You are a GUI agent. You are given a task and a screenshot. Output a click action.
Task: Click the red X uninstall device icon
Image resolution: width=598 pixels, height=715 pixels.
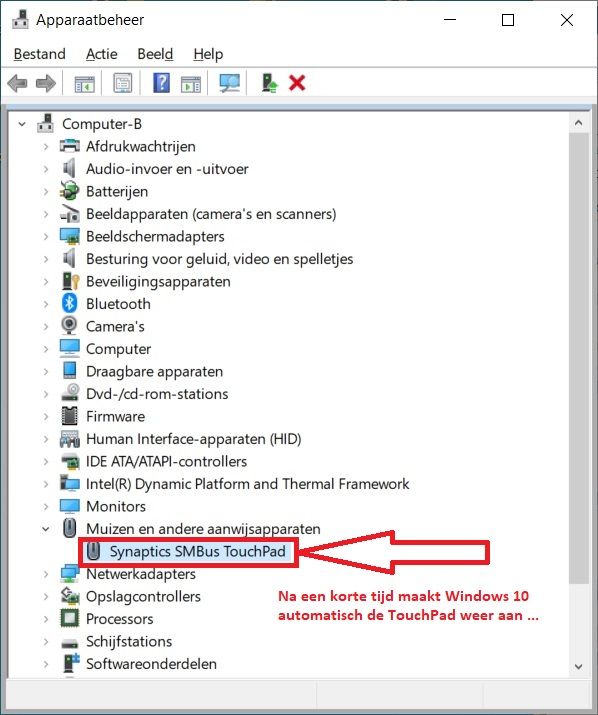297,83
